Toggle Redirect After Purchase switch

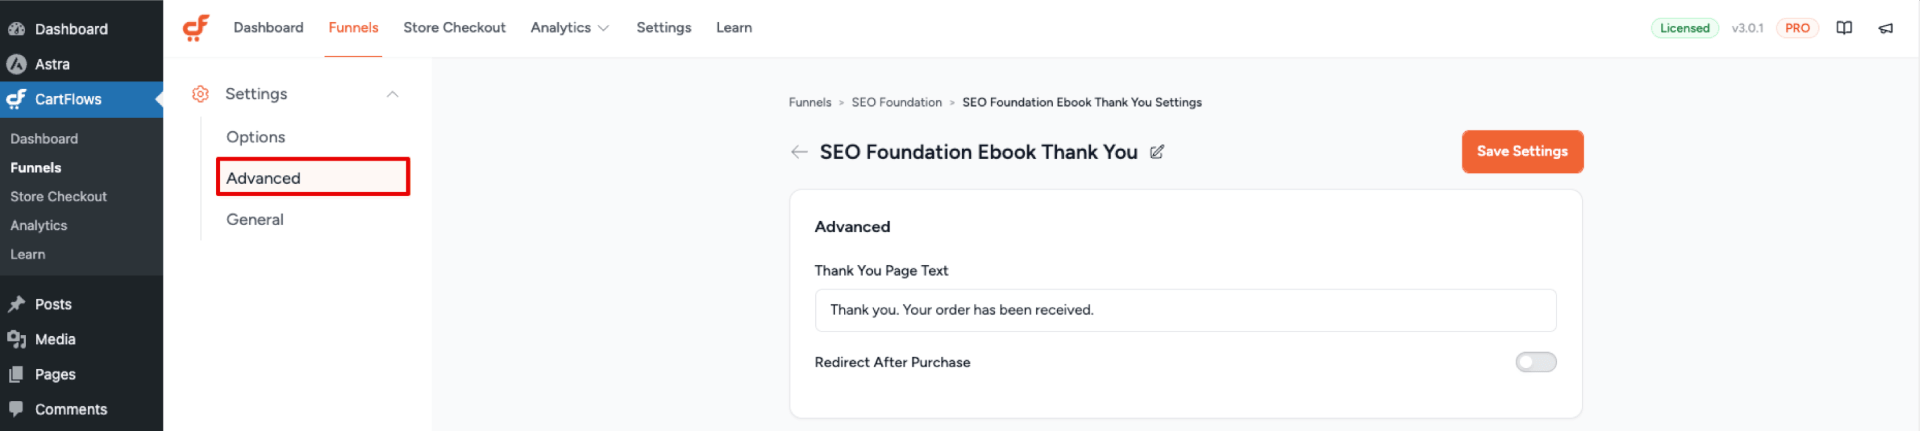pos(1536,362)
